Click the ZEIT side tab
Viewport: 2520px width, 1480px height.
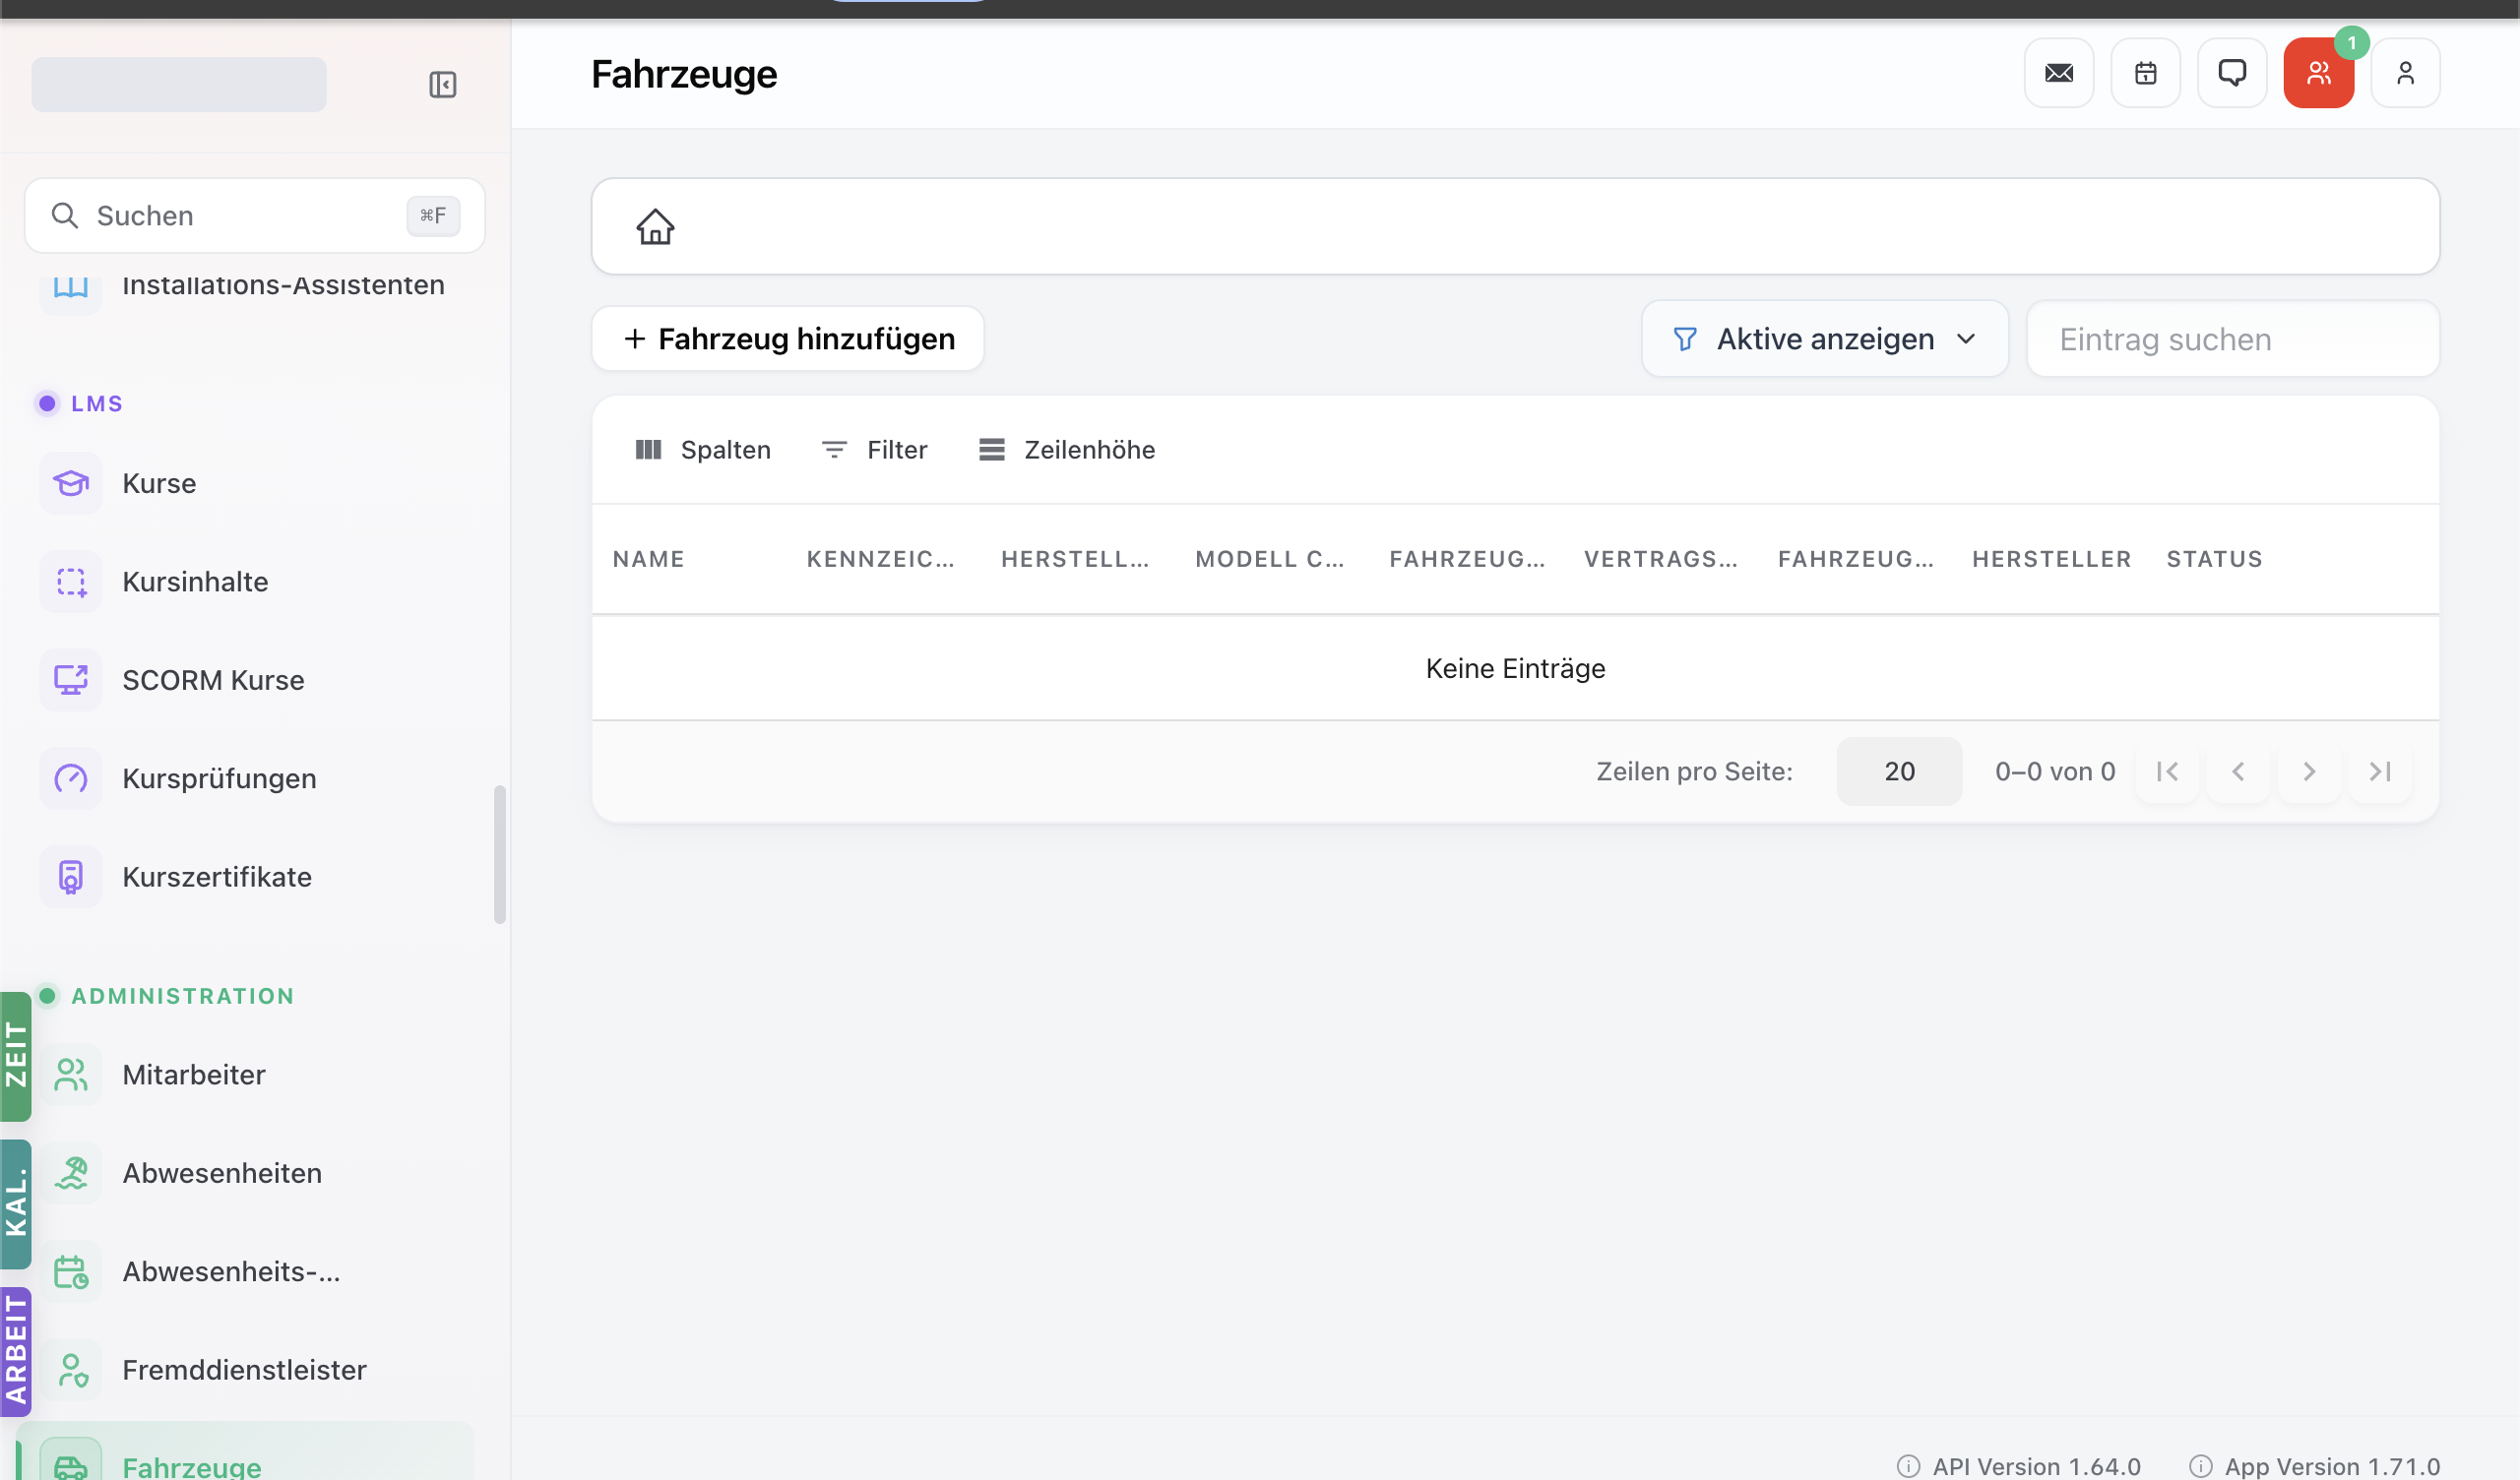pos(16,1056)
